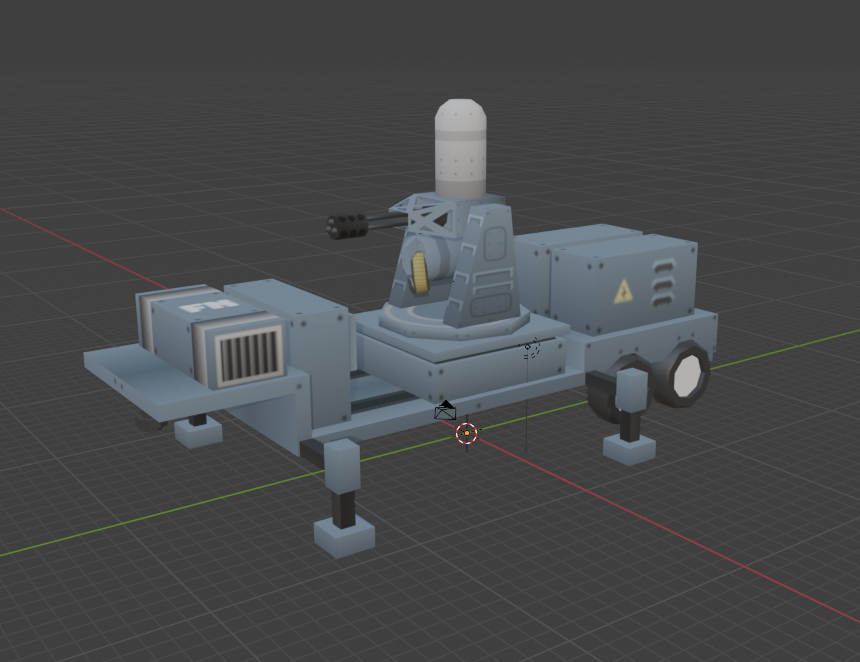Click the yellow ammo belt on the turret
Image resolution: width=860 pixels, height=662 pixels.
point(421,272)
